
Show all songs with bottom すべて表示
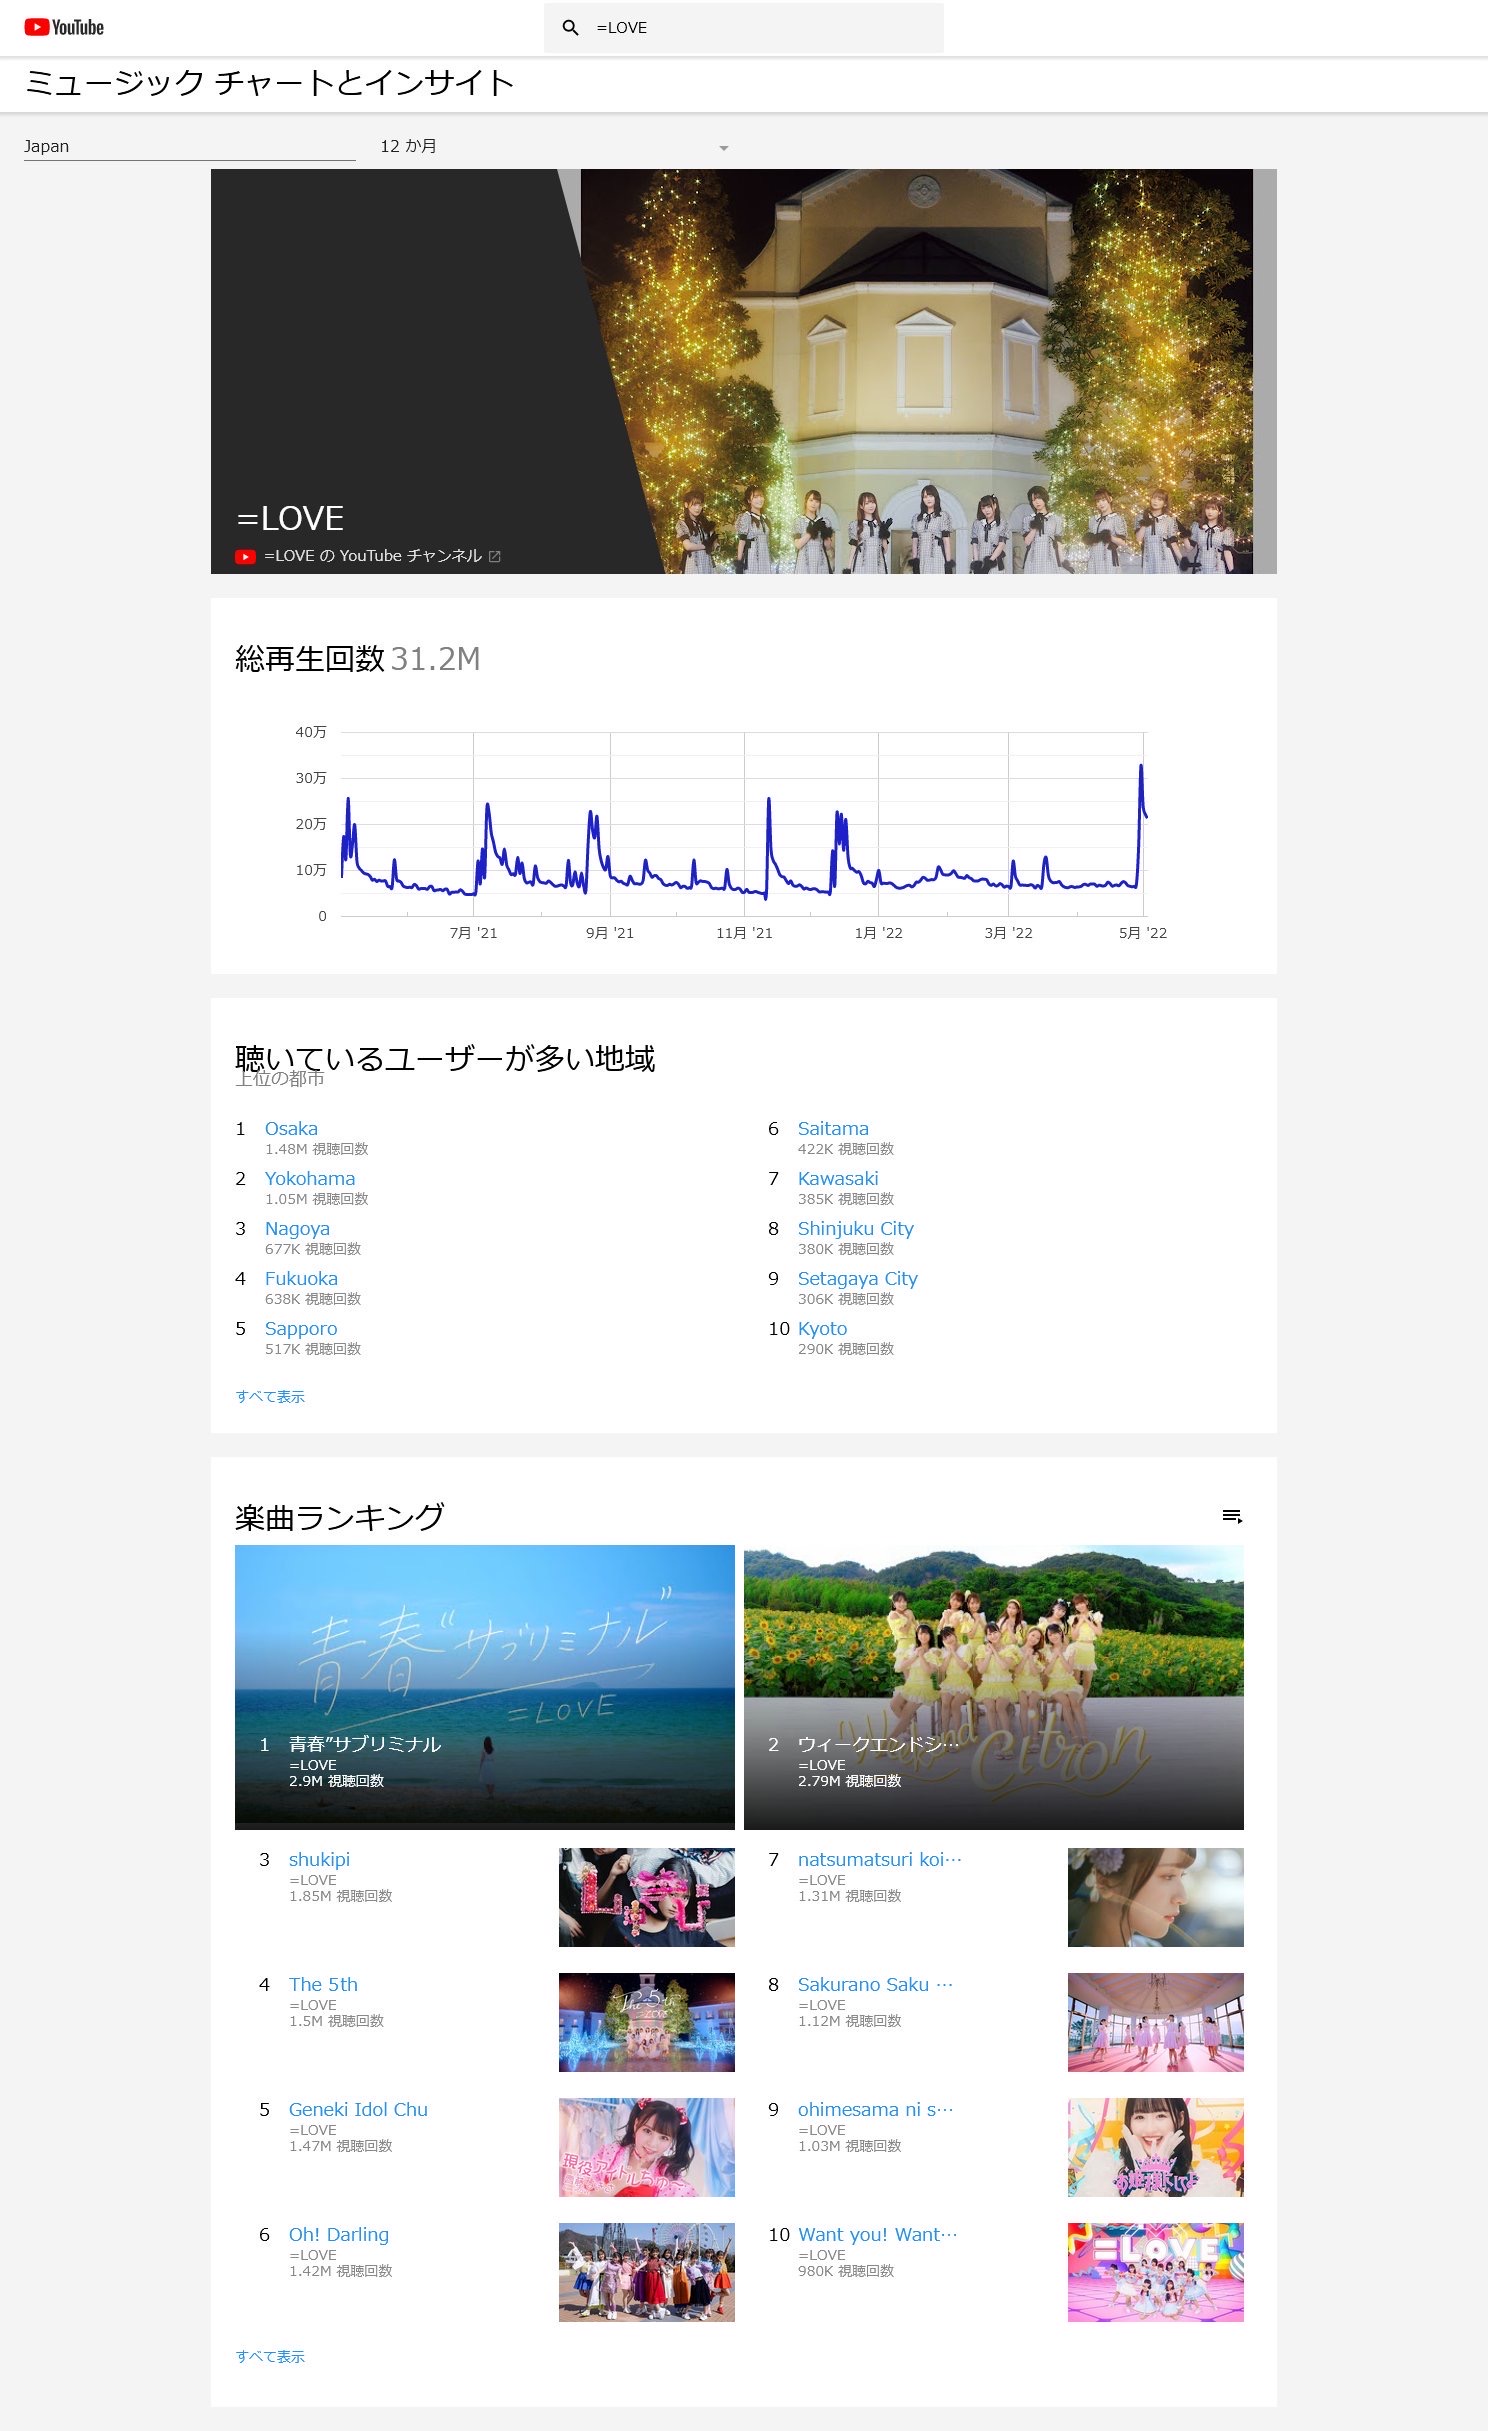coord(270,2357)
